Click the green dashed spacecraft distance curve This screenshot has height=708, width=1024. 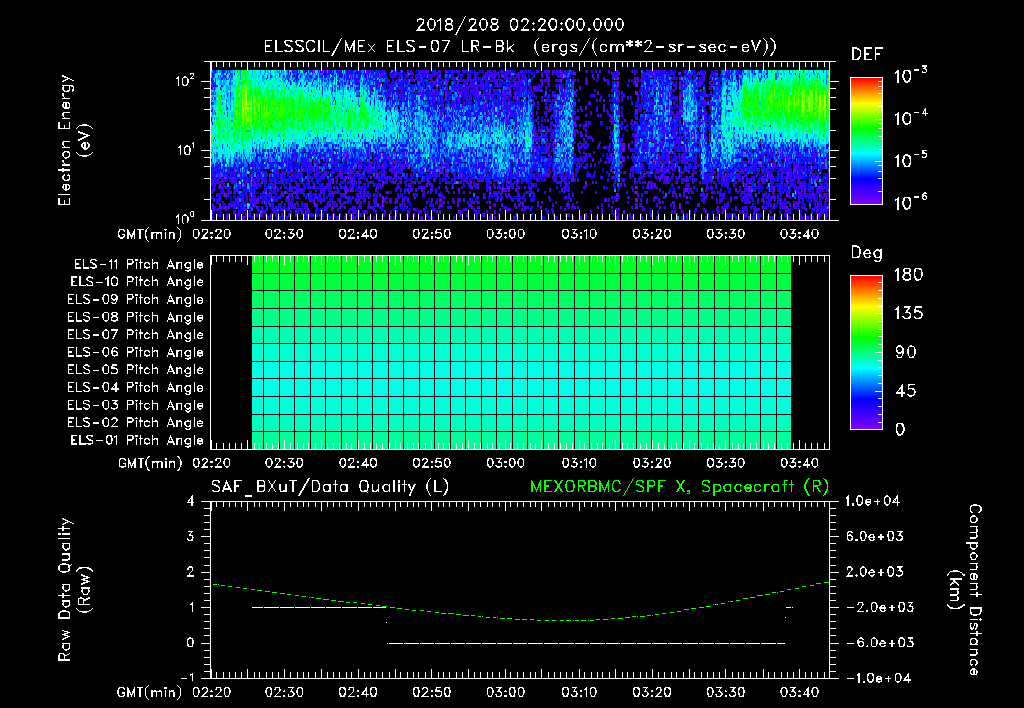pyautogui.click(x=520, y=602)
